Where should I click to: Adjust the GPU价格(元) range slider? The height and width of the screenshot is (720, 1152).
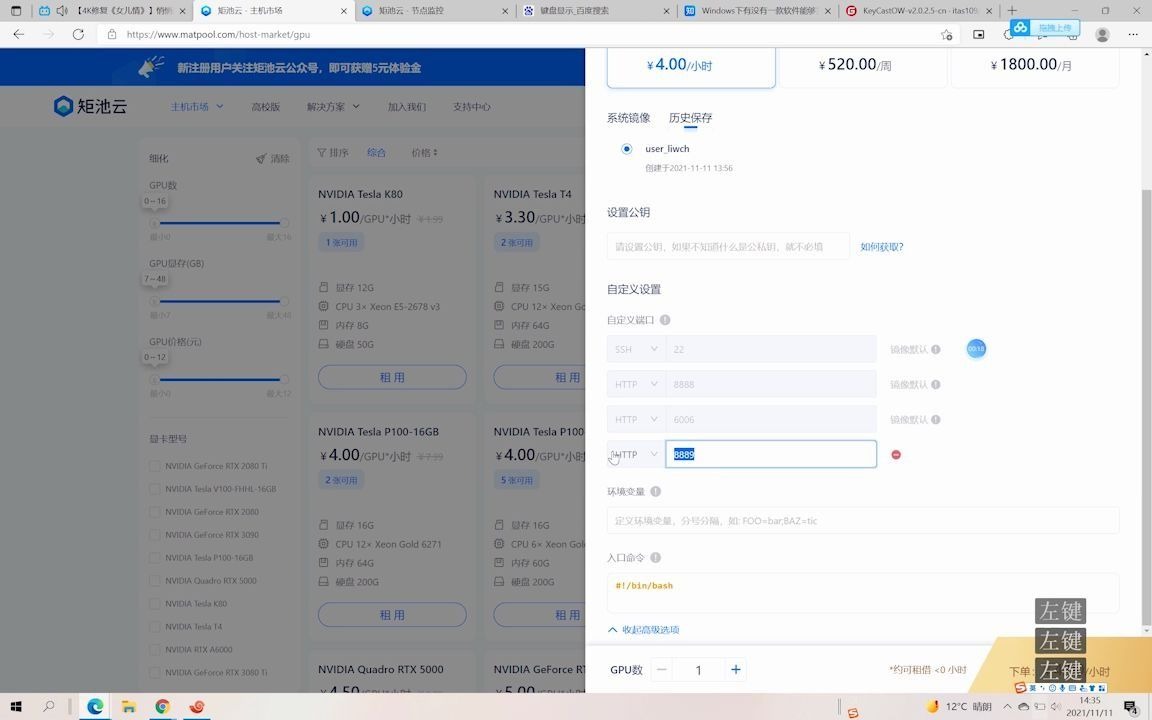coord(219,379)
